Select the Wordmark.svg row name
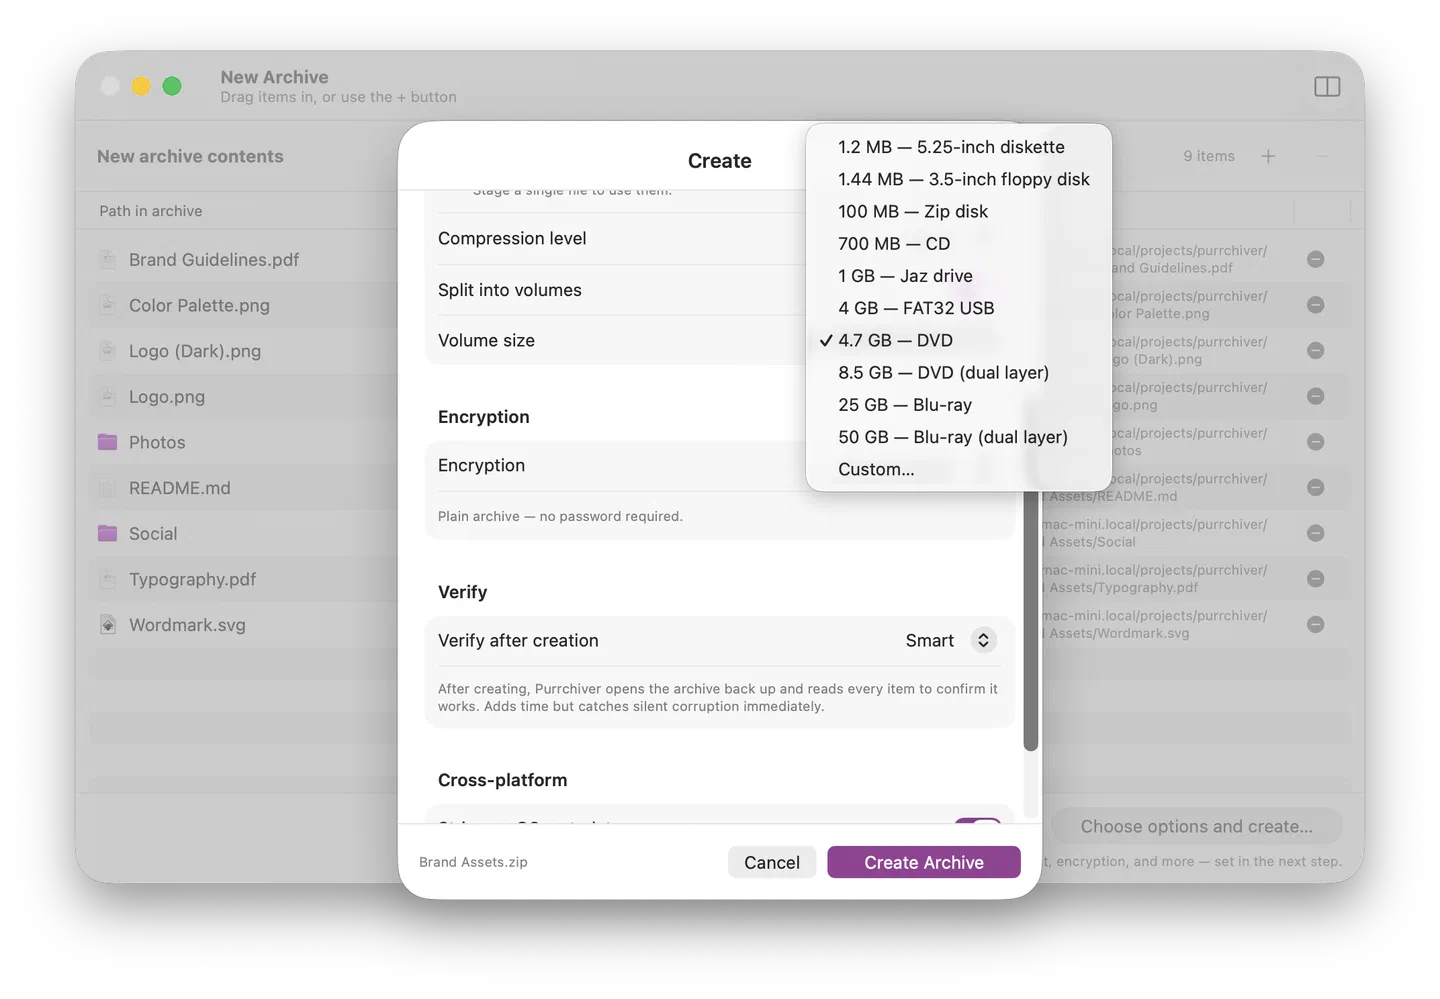The width and height of the screenshot is (1440, 999). click(x=187, y=625)
